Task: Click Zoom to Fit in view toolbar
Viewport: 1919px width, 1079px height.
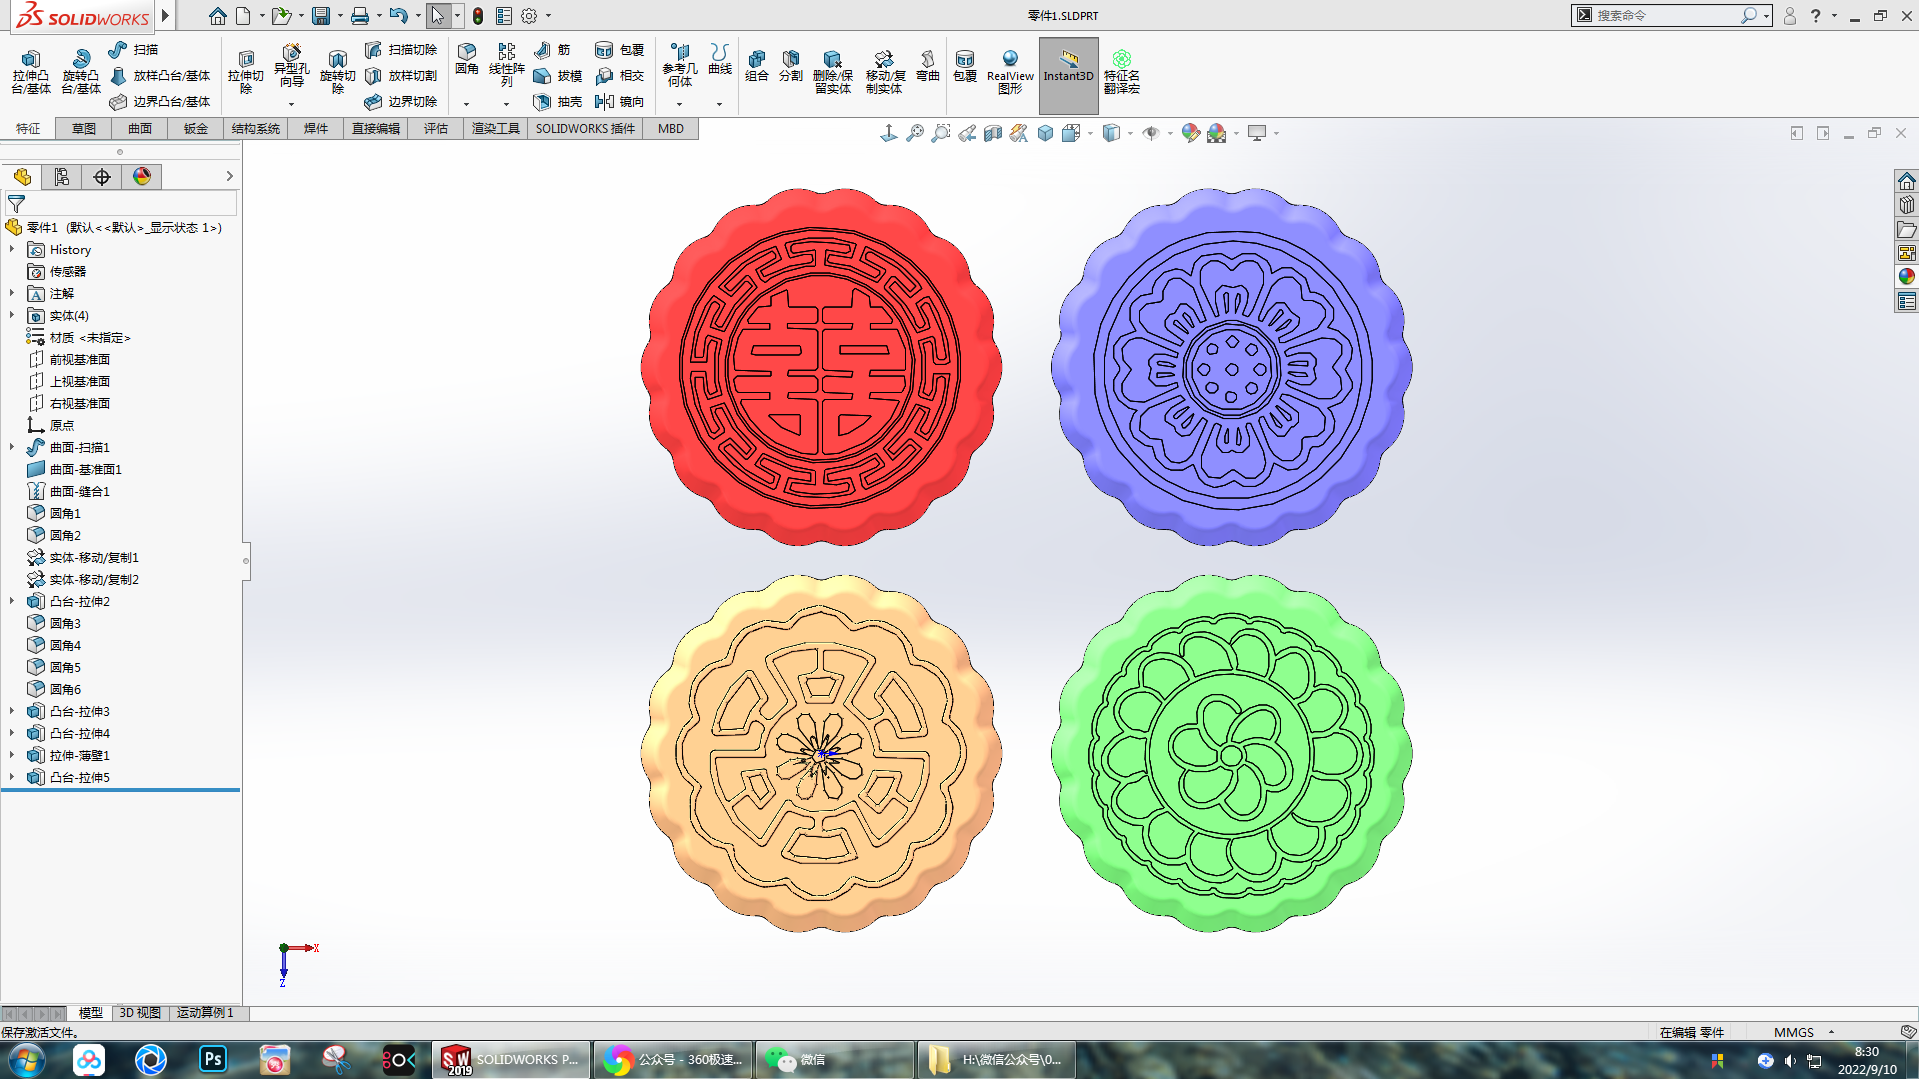Action: coord(915,133)
